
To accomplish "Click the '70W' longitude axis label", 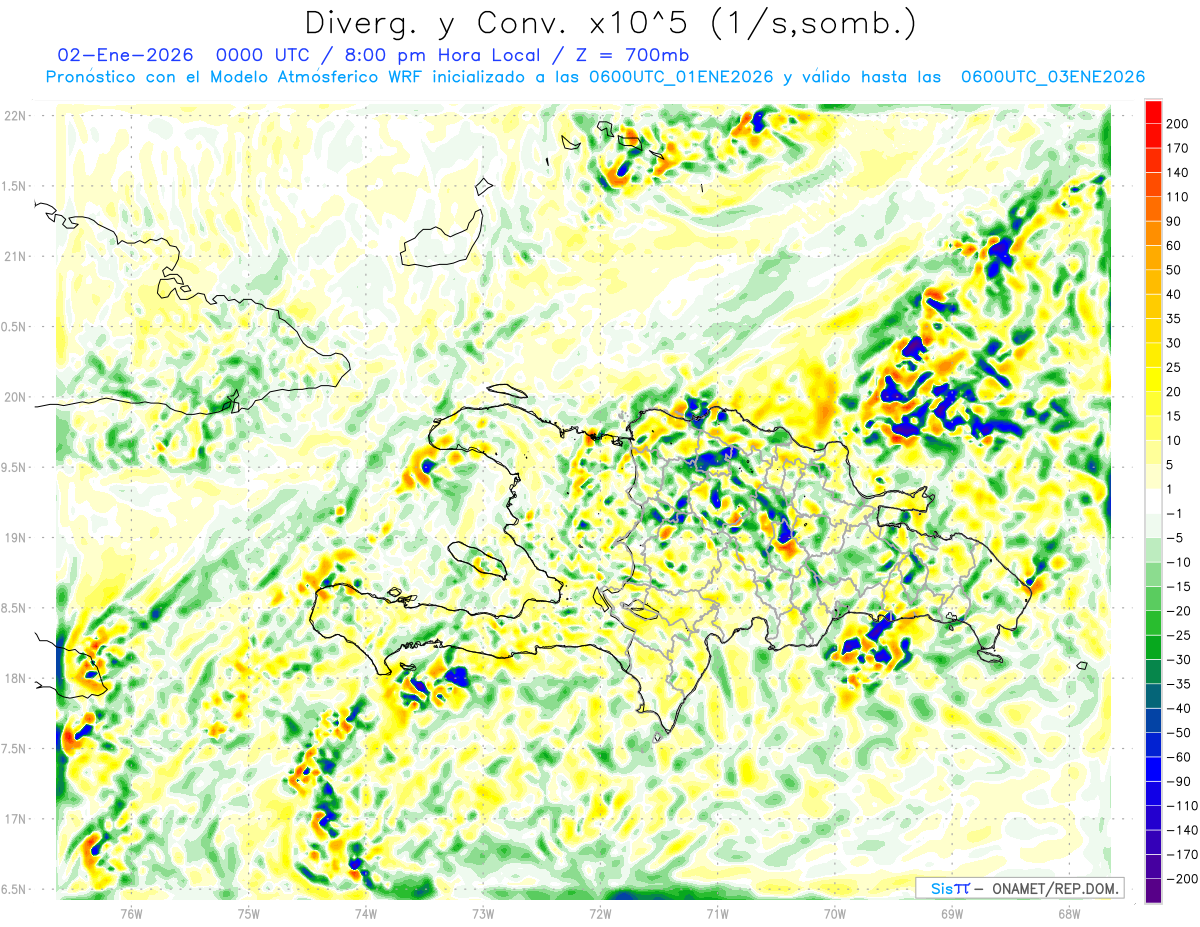I will coord(834,913).
